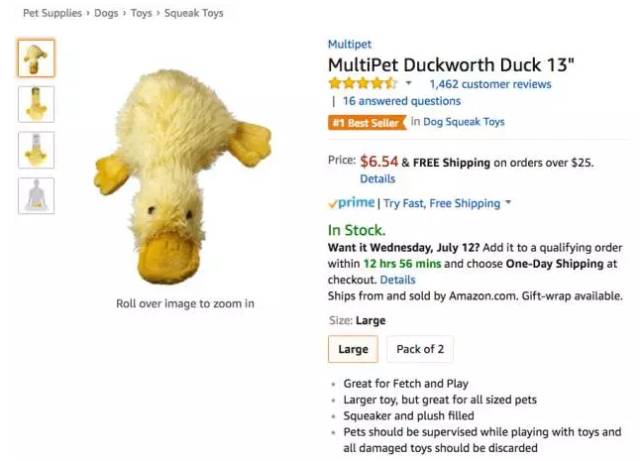Select the Large size option

pyautogui.click(x=353, y=349)
